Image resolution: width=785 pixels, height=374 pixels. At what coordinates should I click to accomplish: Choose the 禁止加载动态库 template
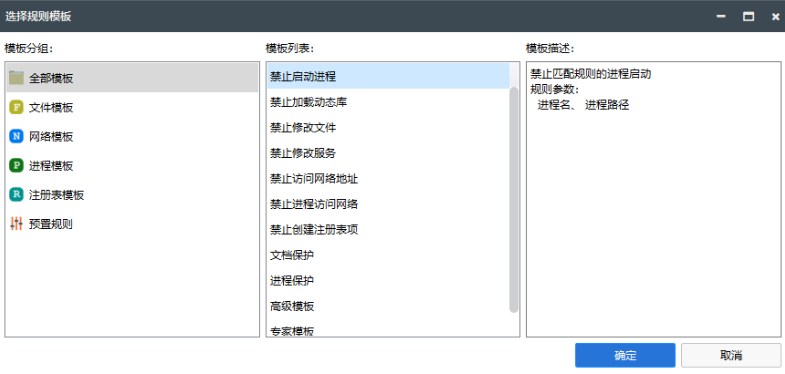388,102
